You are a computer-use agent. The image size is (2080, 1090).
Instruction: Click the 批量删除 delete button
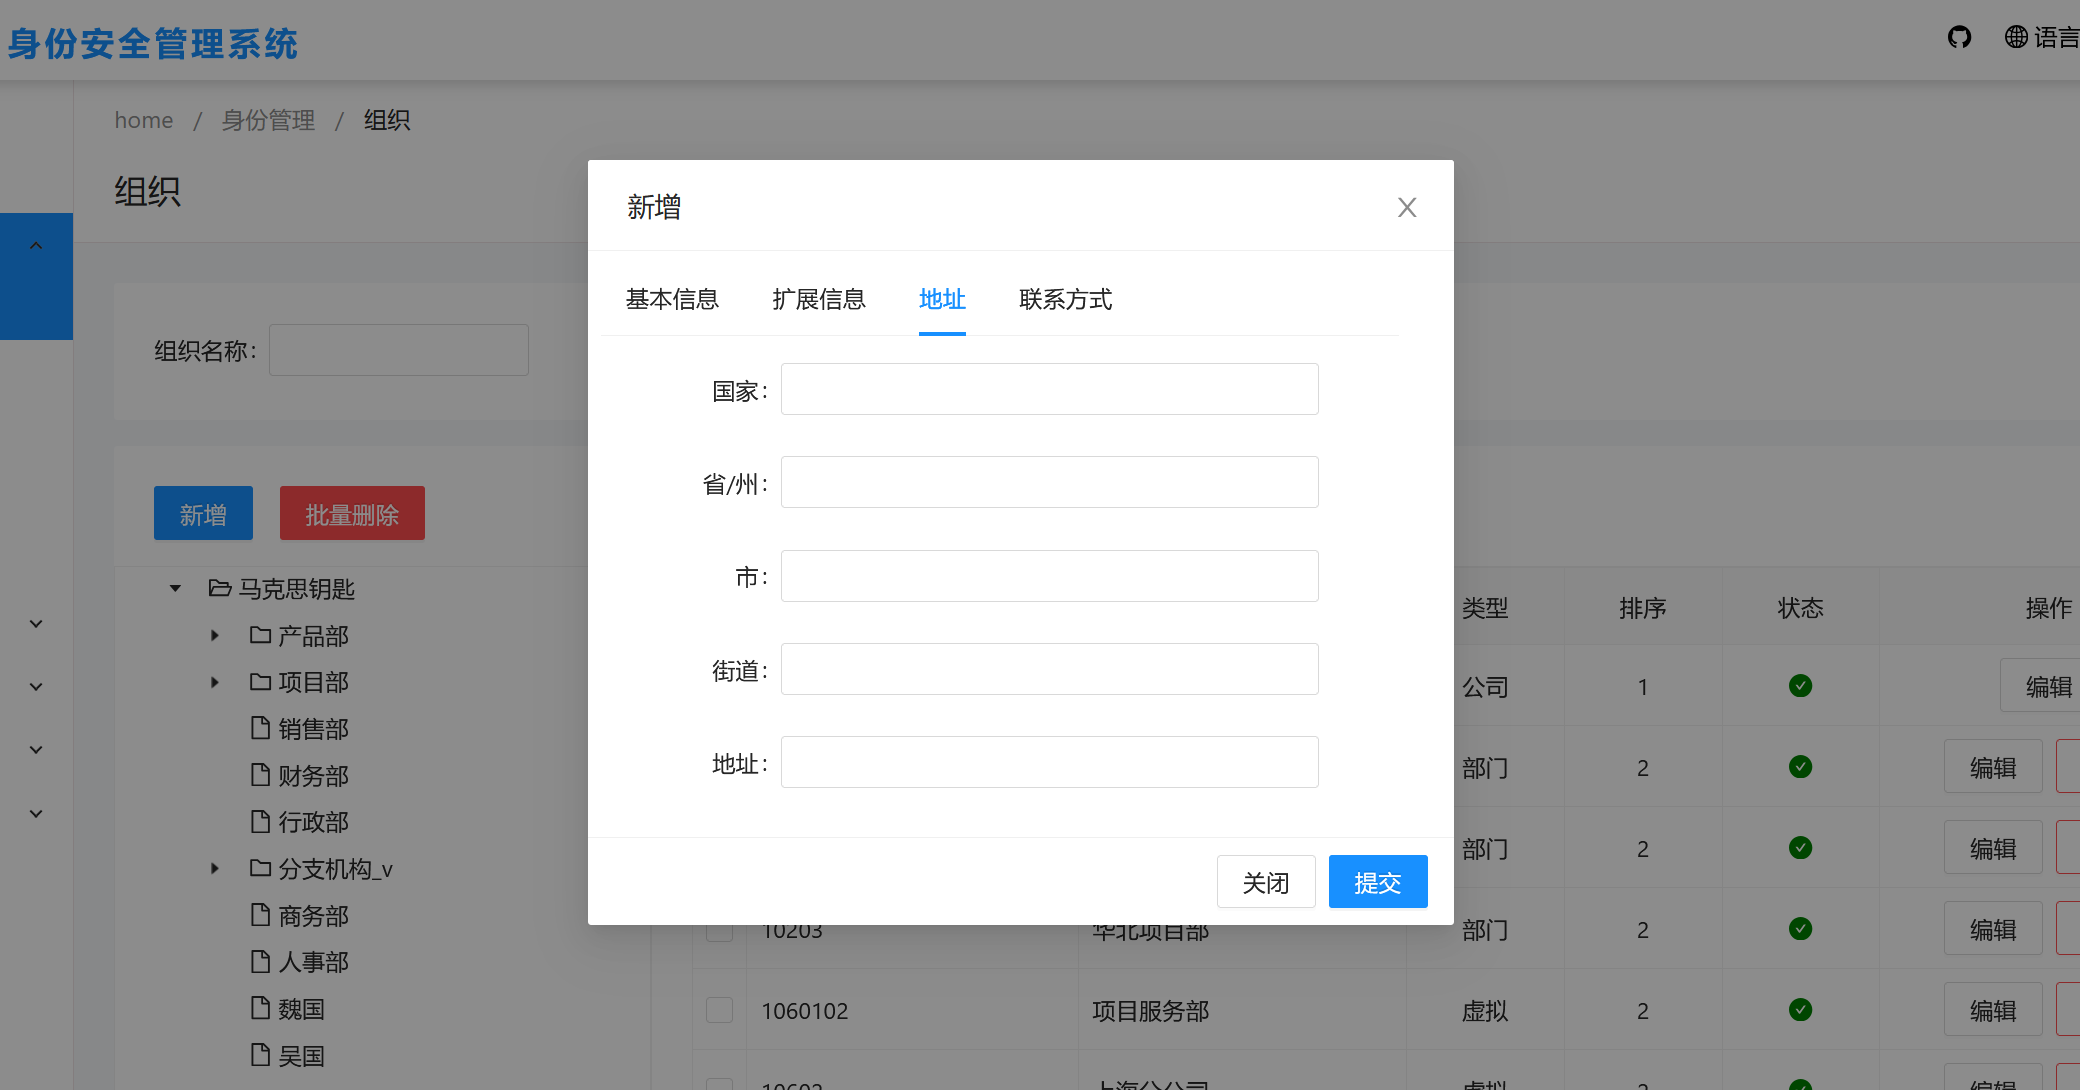tap(352, 512)
